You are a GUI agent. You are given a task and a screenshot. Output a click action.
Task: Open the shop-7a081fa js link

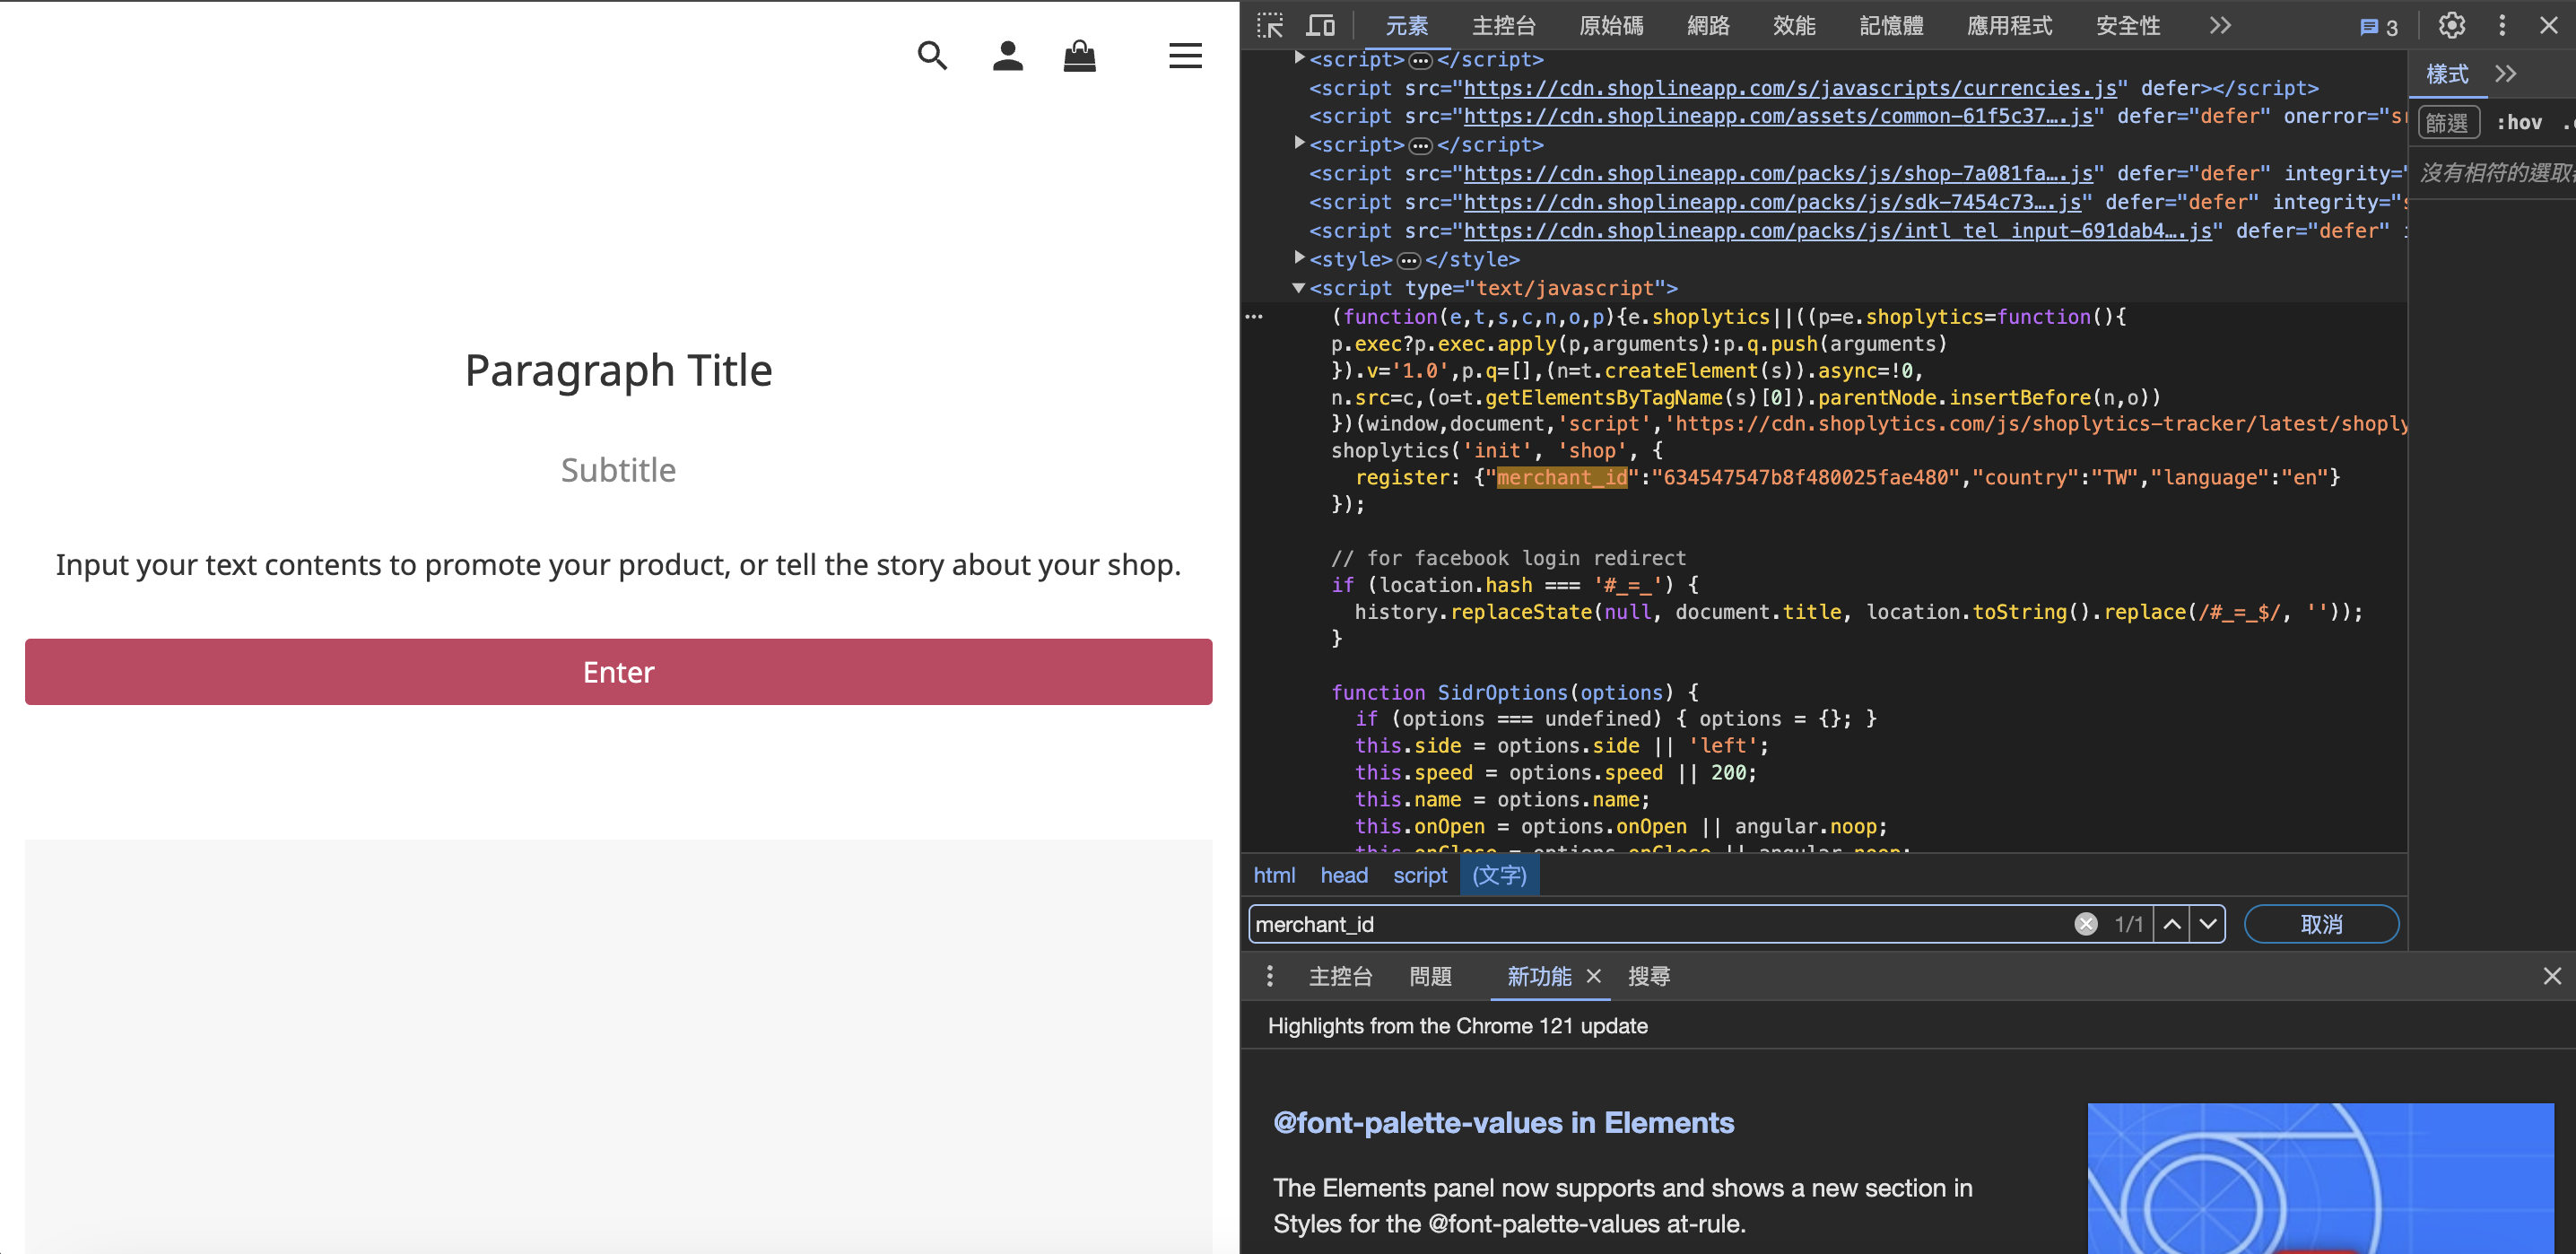coord(1777,173)
